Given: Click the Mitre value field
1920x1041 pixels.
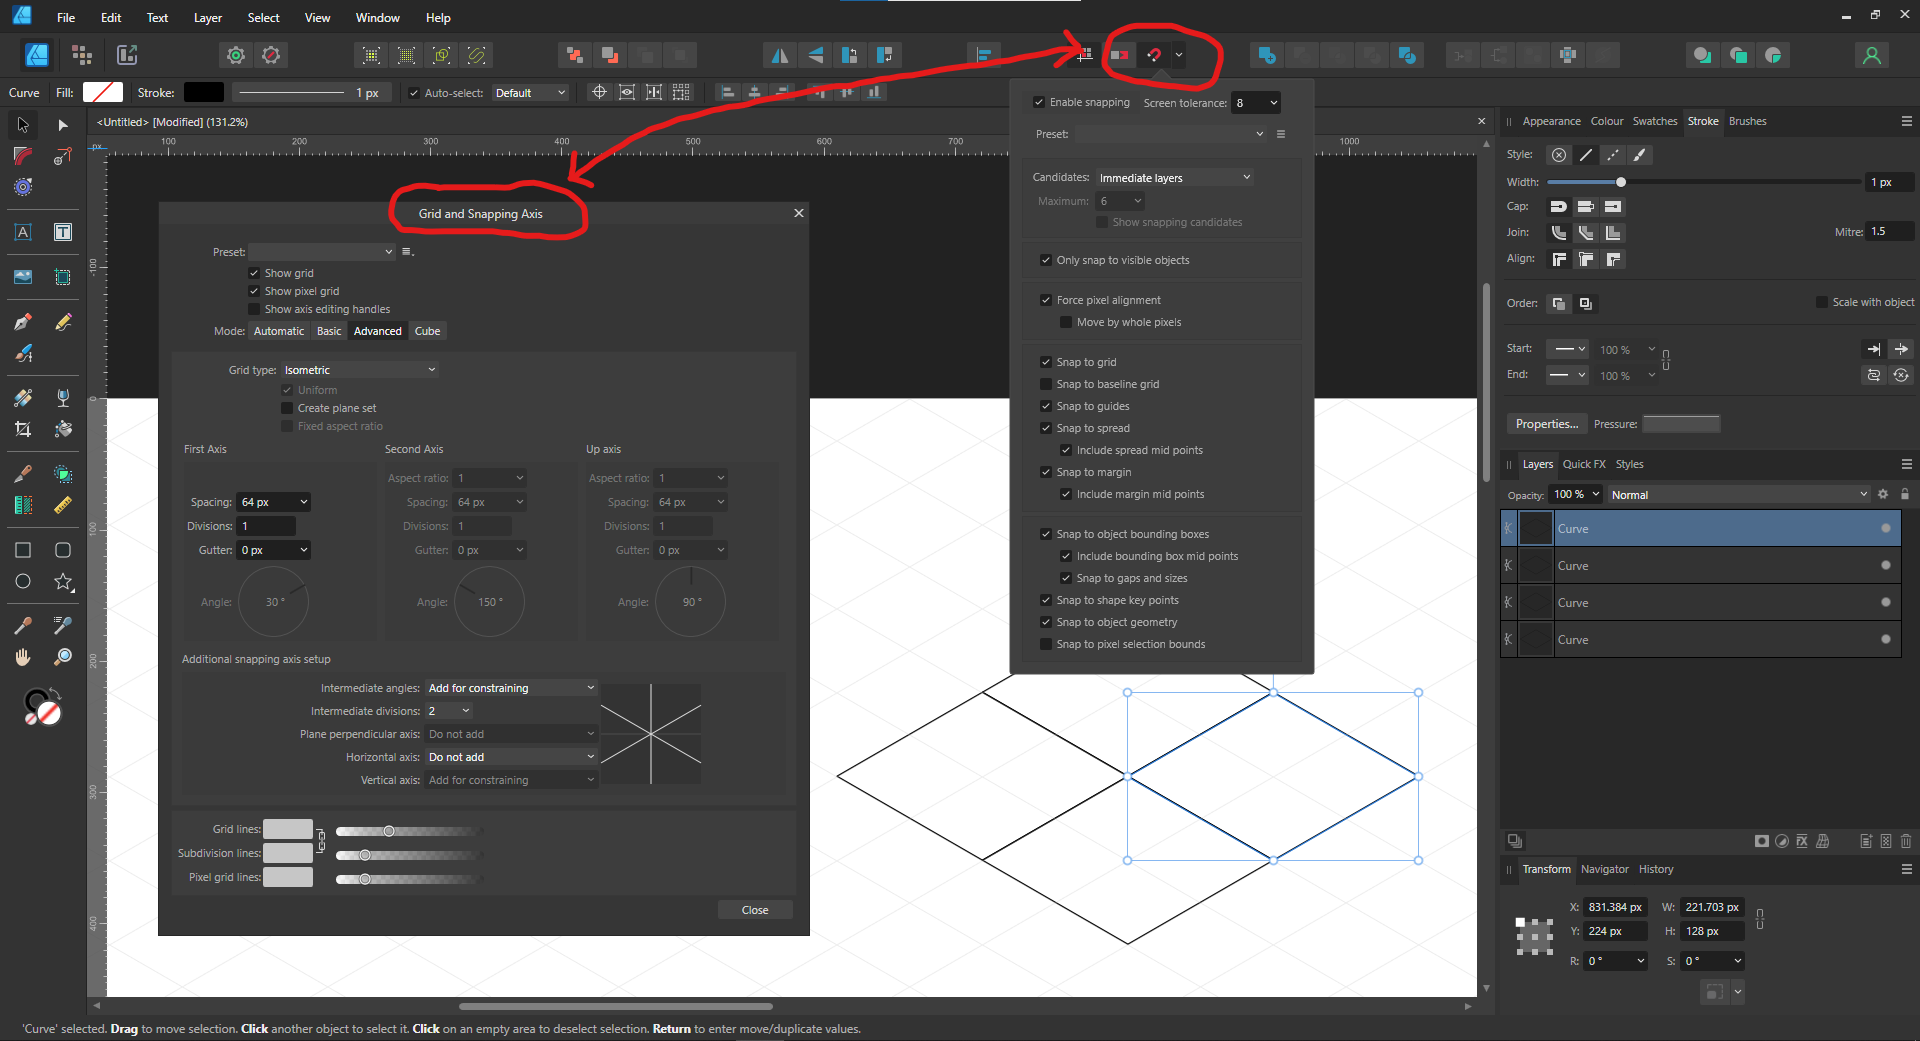Looking at the screenshot, I should tap(1889, 232).
